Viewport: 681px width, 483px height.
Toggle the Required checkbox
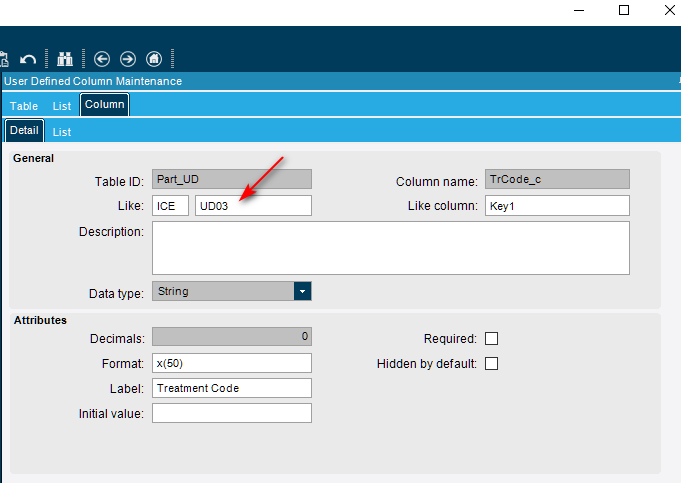point(491,338)
